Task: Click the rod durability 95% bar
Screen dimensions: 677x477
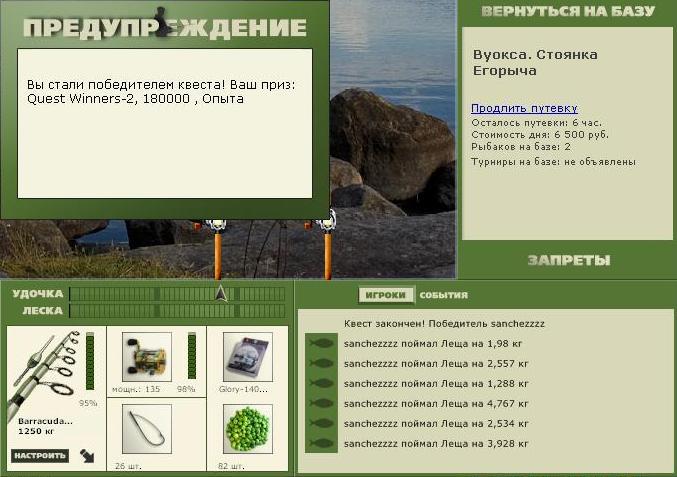Action: tap(90, 361)
